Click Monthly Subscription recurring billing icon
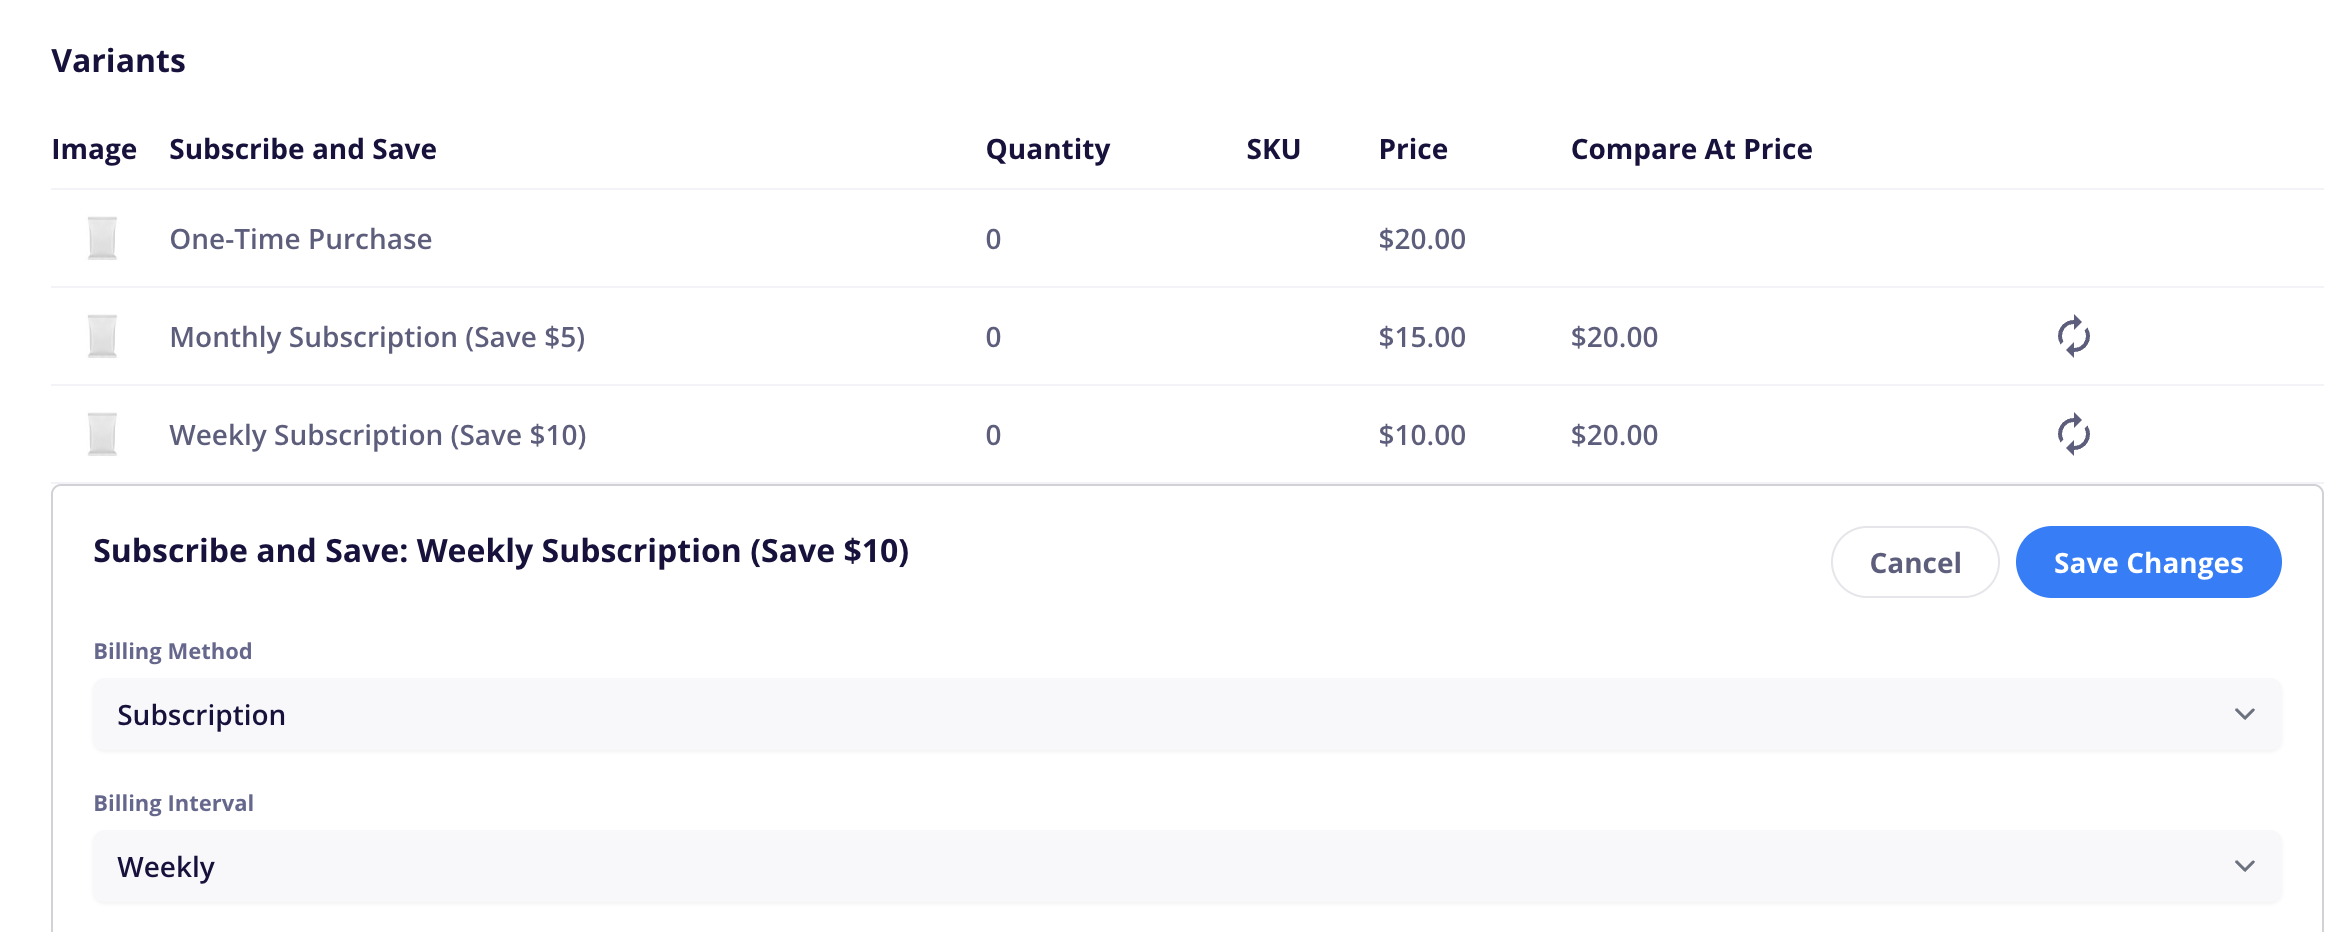Image resolution: width=2352 pixels, height=932 pixels. click(x=2073, y=336)
